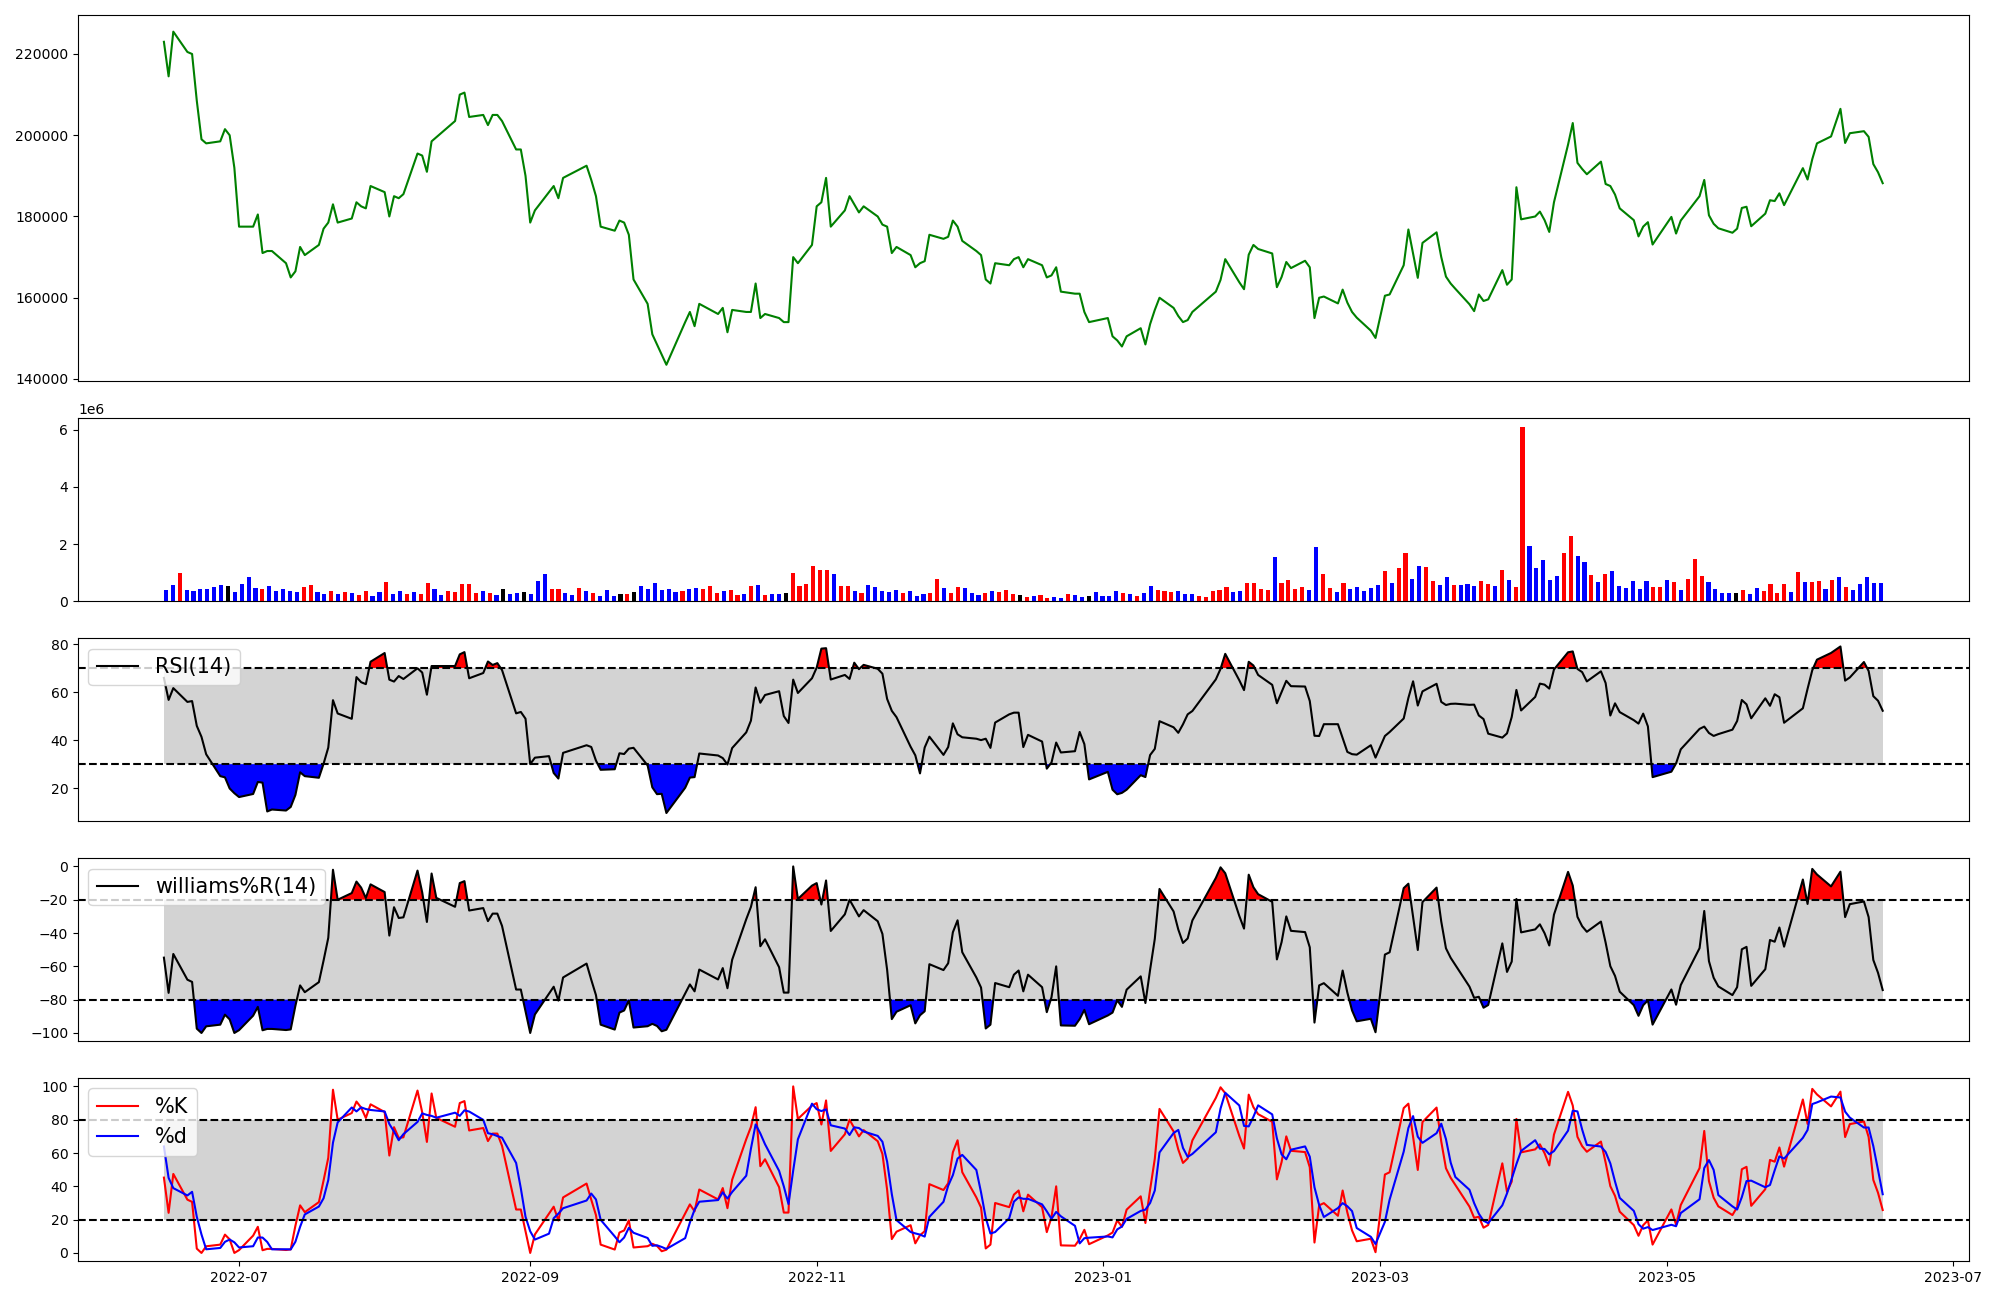Click the 80 tick on RSI axis

pyautogui.click(x=59, y=645)
